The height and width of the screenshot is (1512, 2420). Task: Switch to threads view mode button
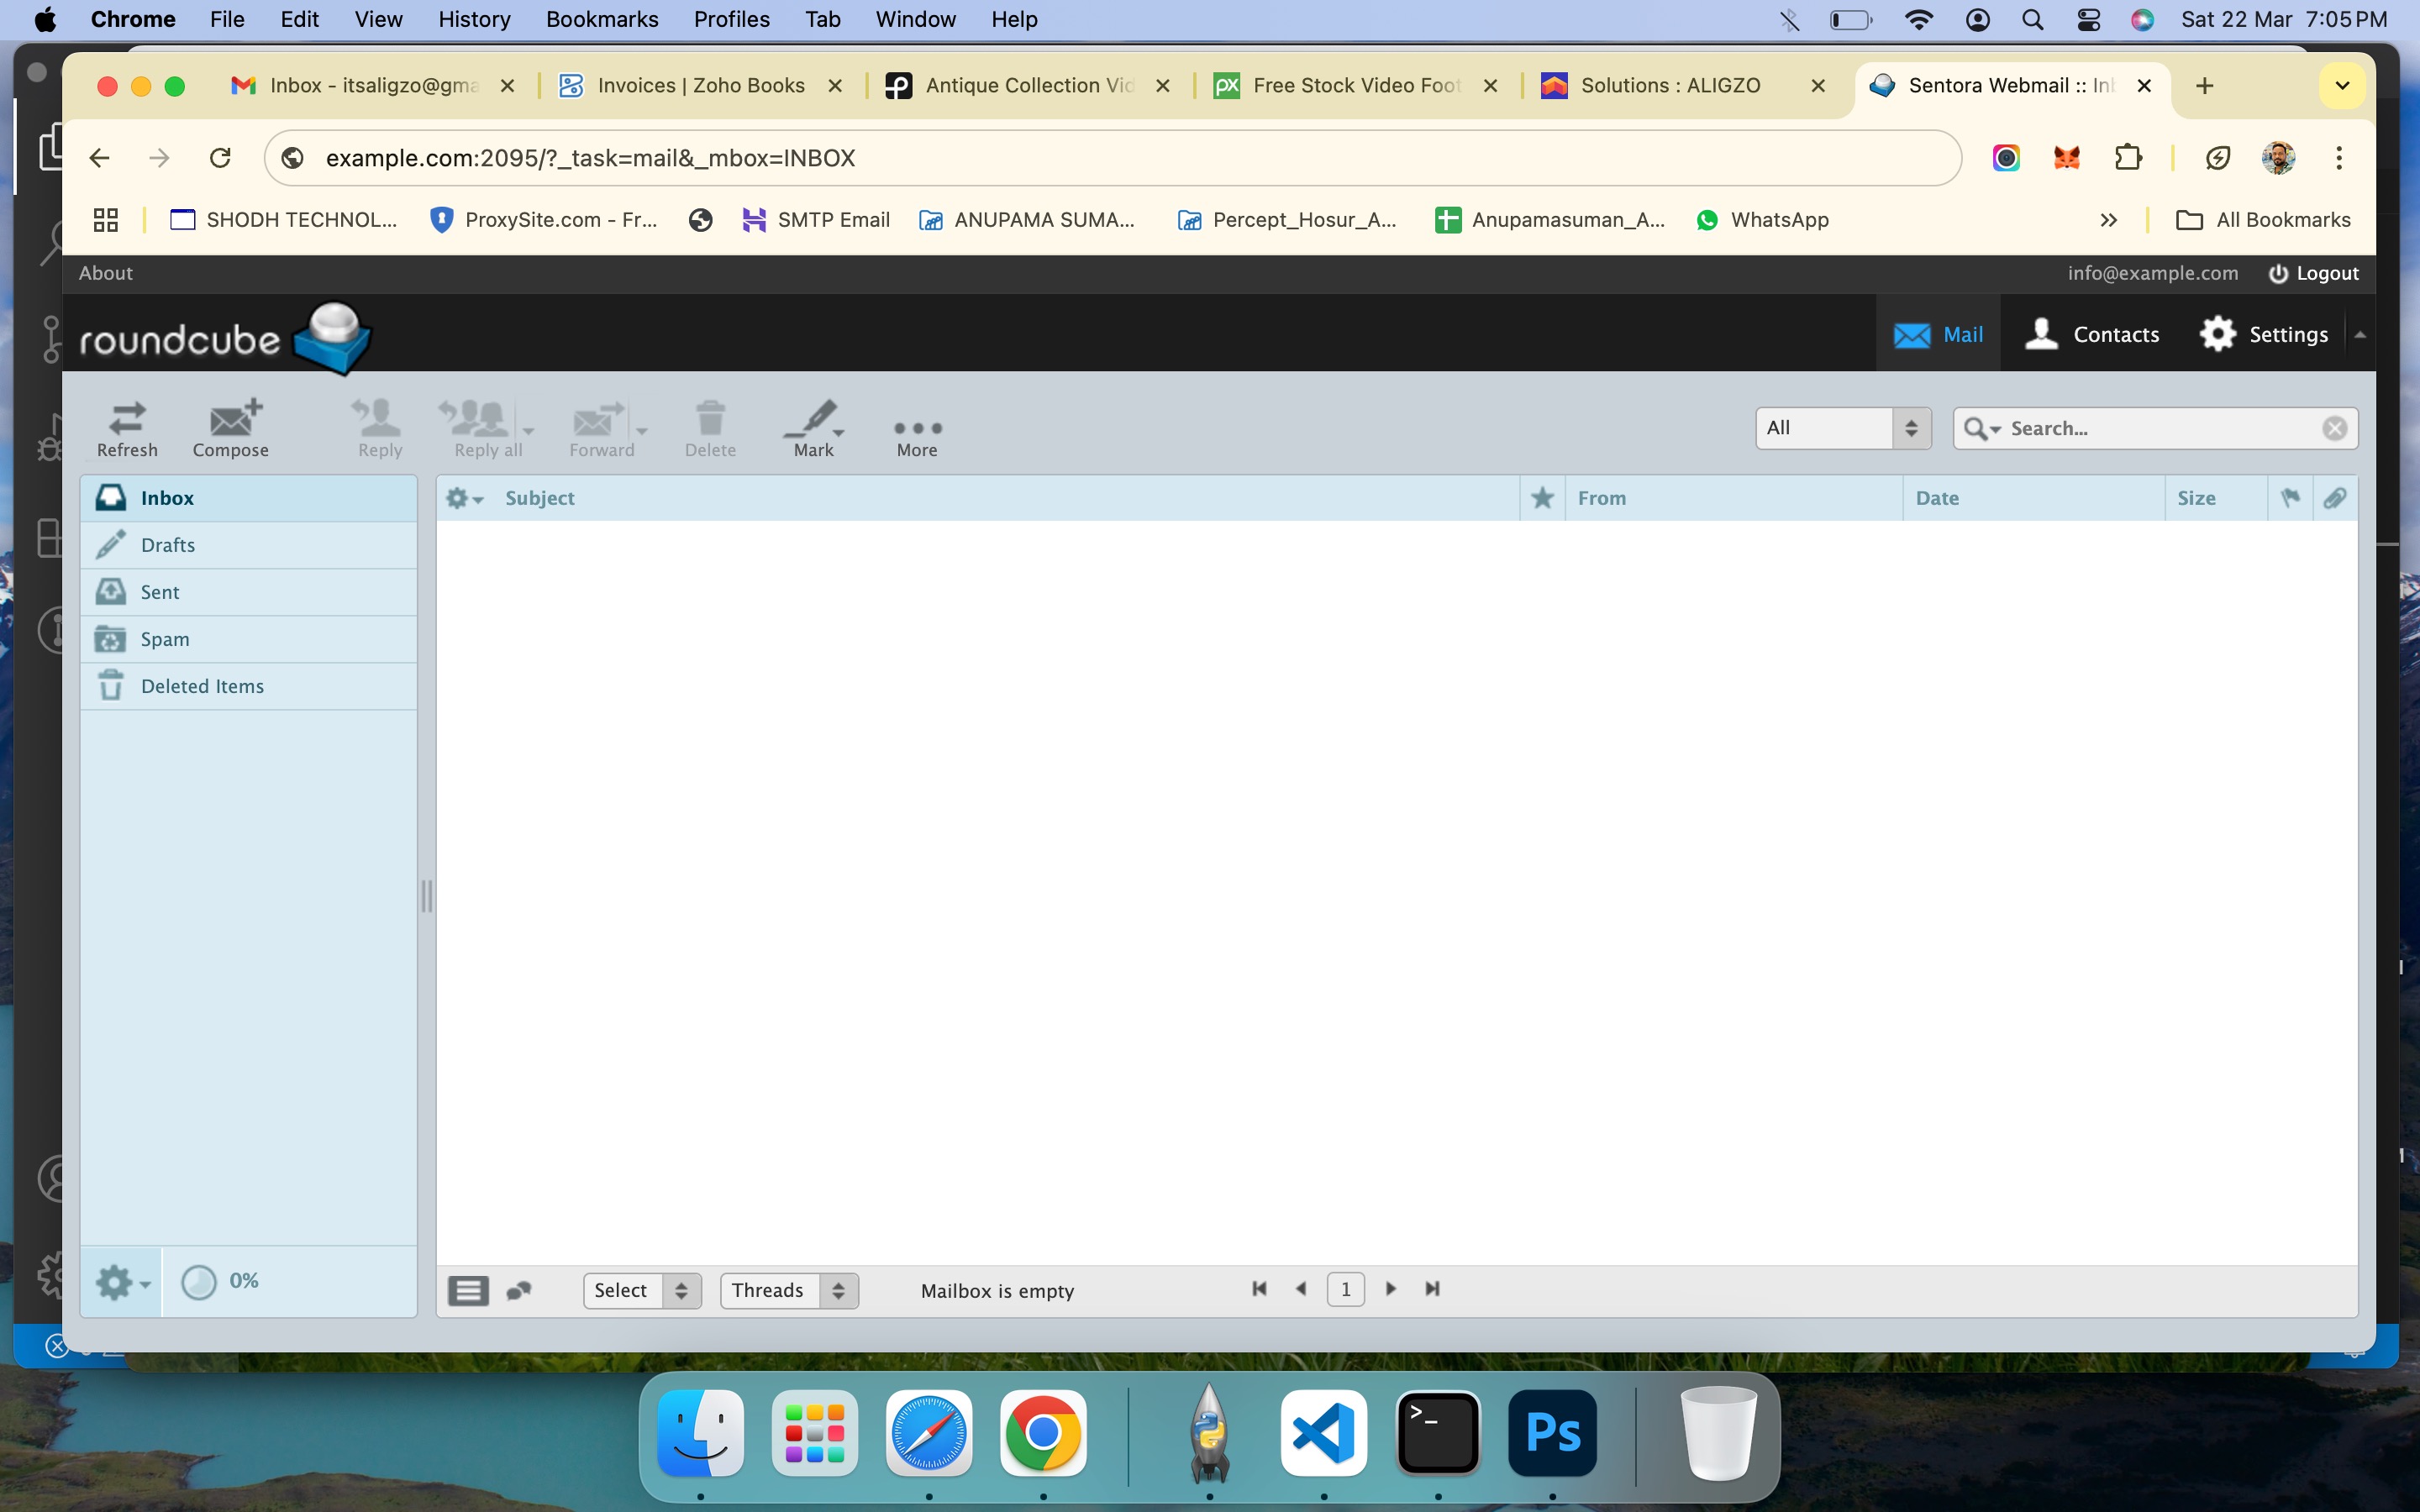pyautogui.click(x=519, y=1290)
